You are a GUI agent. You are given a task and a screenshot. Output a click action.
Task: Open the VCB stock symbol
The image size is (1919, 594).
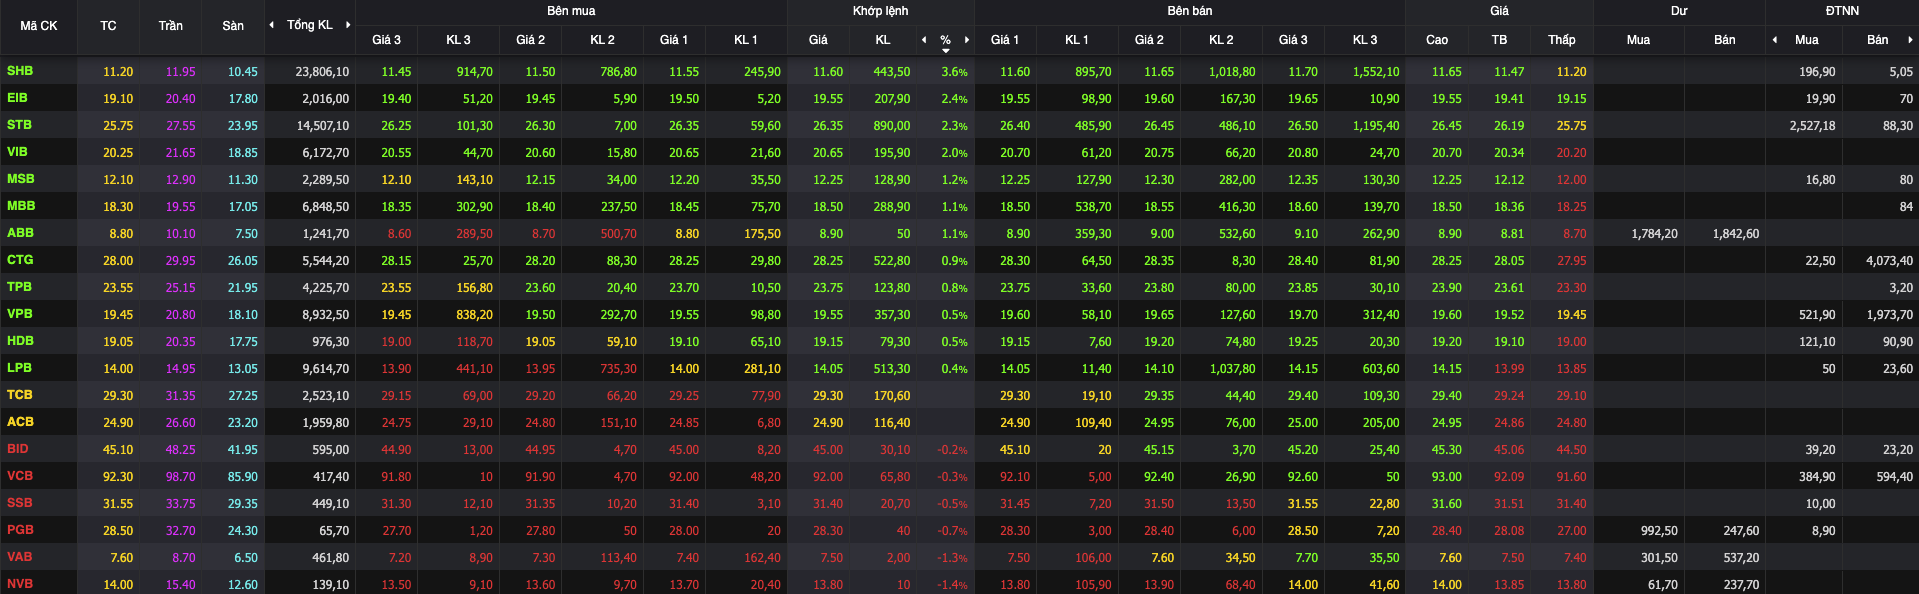tap(20, 476)
